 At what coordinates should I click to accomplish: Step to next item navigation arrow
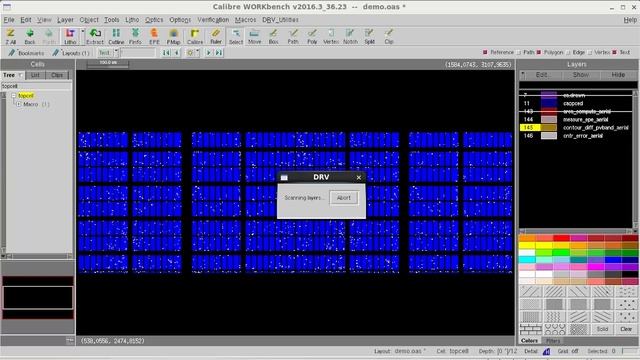[209, 53]
